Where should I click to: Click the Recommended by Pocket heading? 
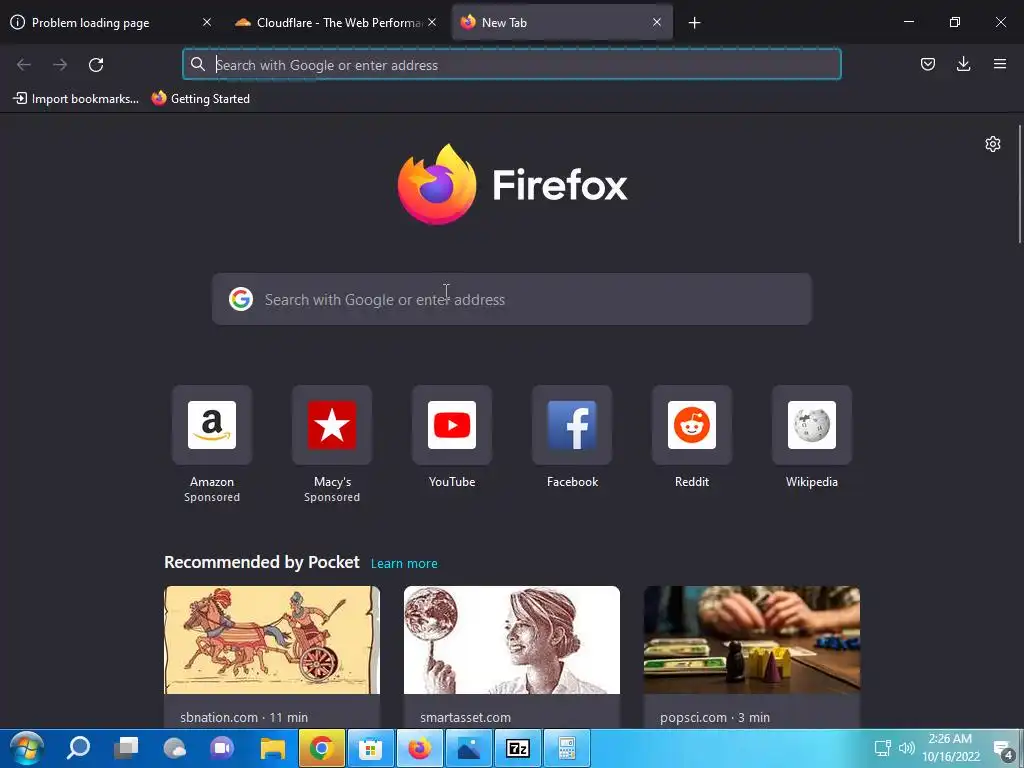(261, 562)
